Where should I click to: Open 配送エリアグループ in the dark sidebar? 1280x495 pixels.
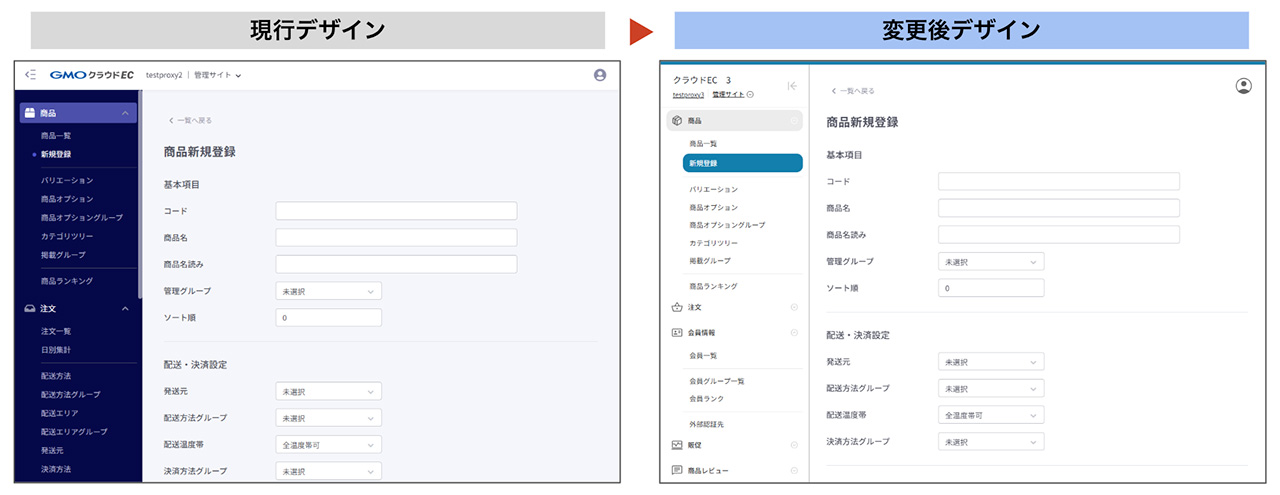(x=74, y=431)
